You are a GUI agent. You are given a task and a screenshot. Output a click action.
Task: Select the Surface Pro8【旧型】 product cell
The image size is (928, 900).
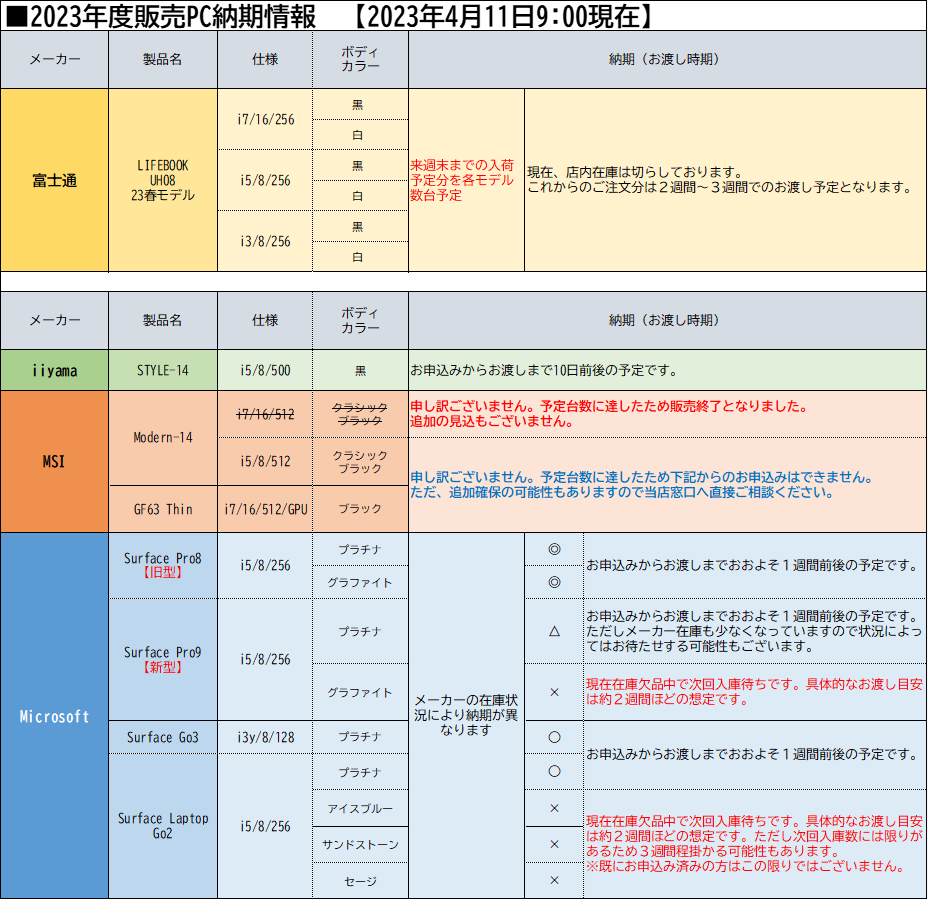[163, 566]
